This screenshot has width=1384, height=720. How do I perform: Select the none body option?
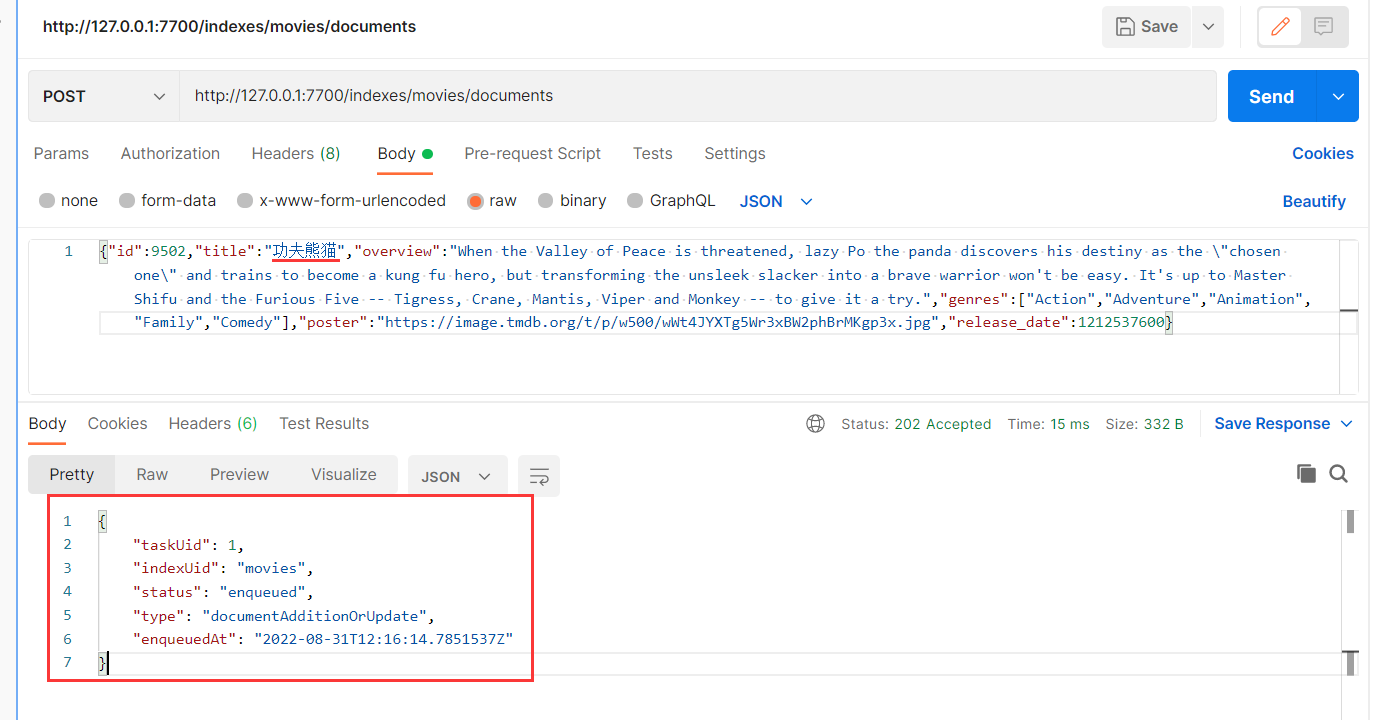pyautogui.click(x=68, y=201)
